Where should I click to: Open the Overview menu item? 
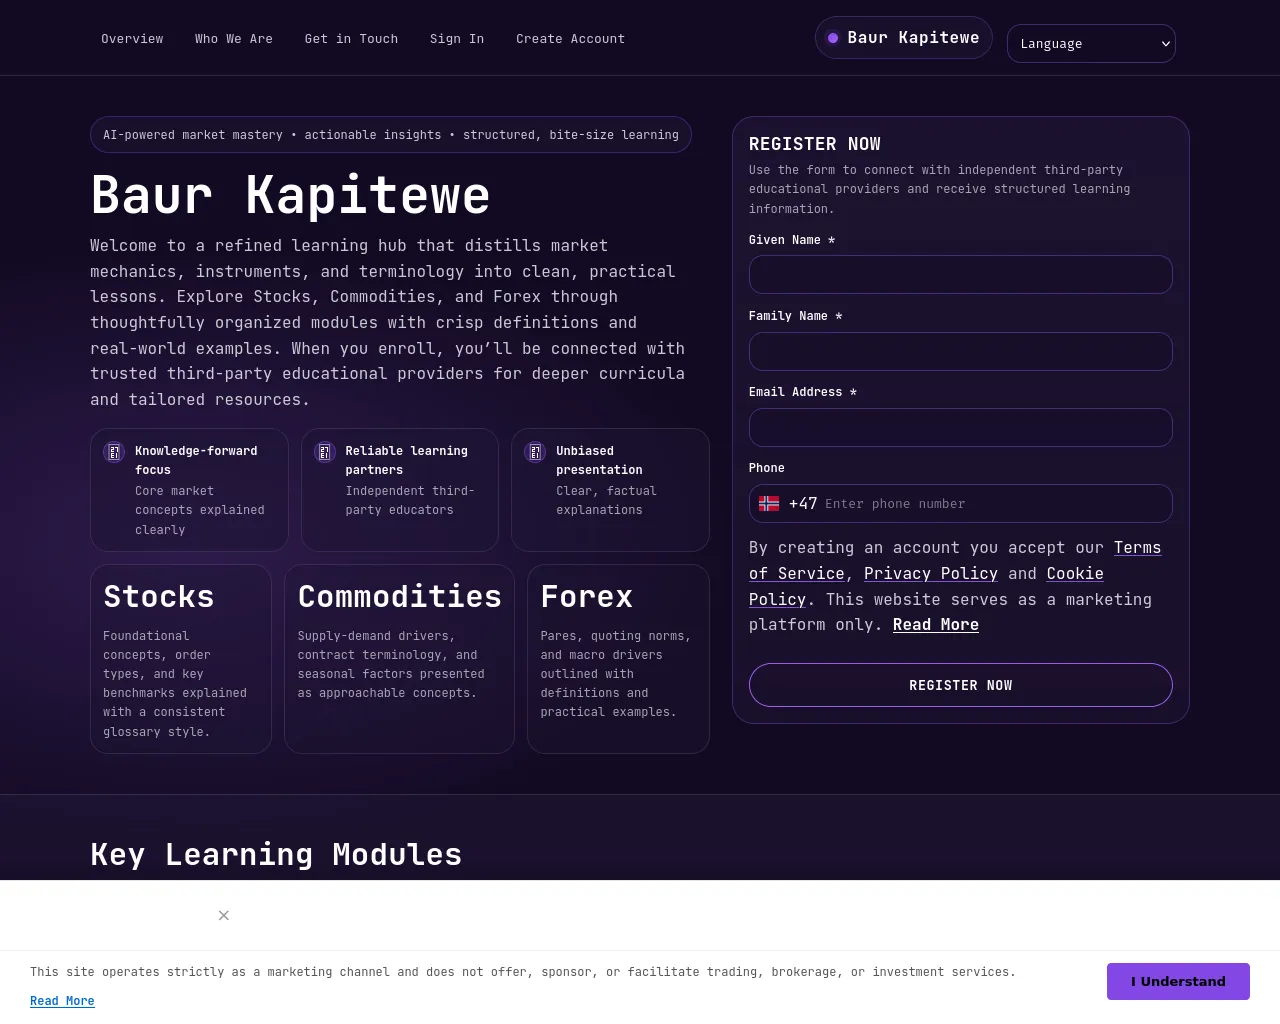point(132,39)
